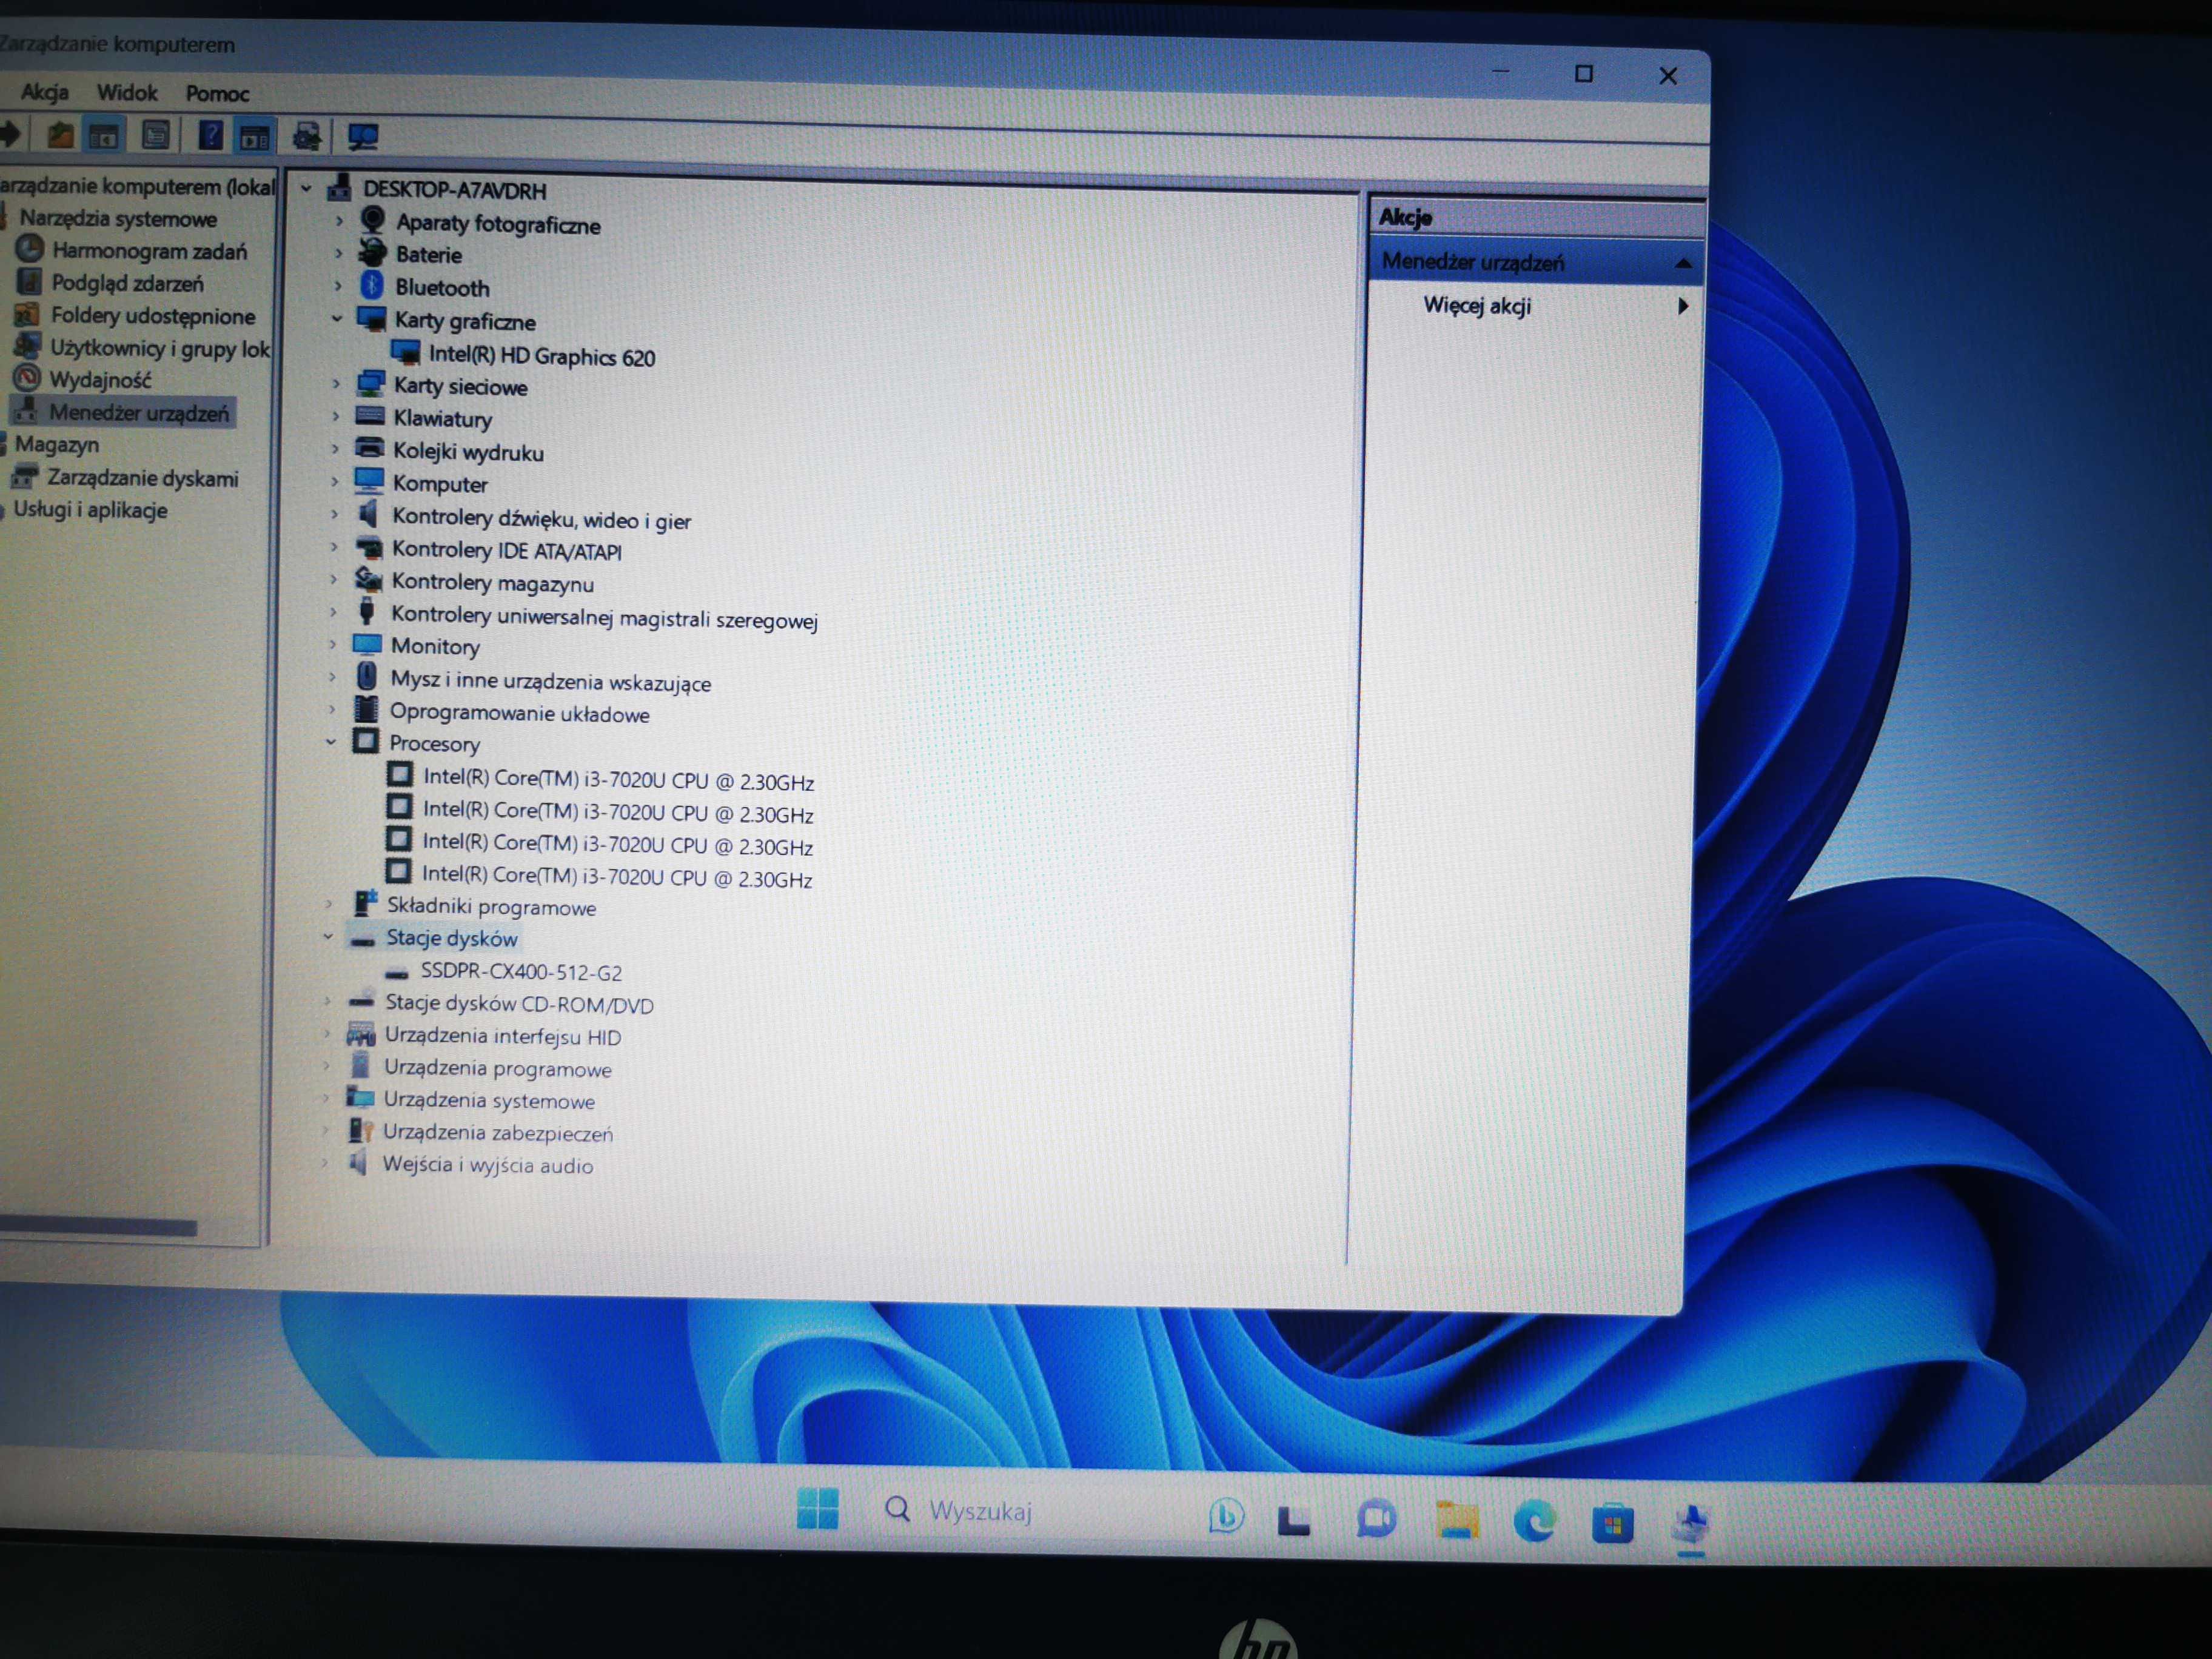The image size is (2212, 1659).
Task: Select Foldery udostępnione in left tree
Action: pyautogui.click(x=153, y=316)
